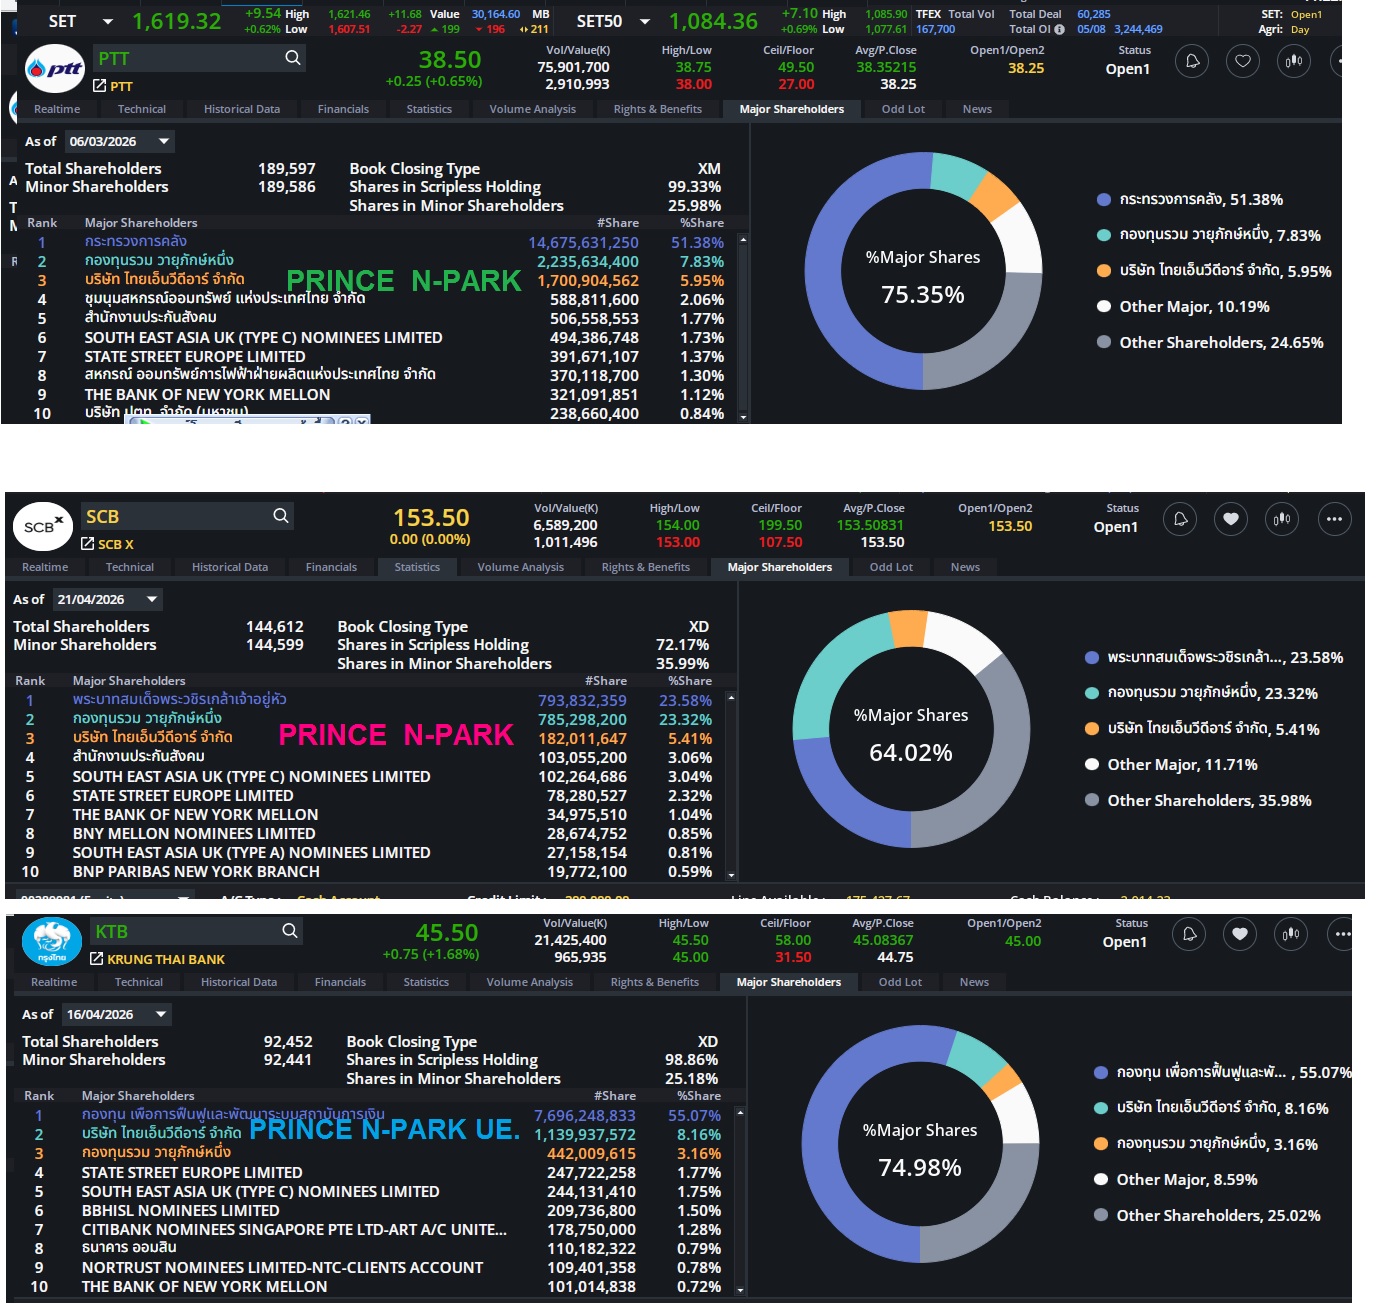
Task: Open the chart compare icon in PTT panel
Action: click(1294, 61)
